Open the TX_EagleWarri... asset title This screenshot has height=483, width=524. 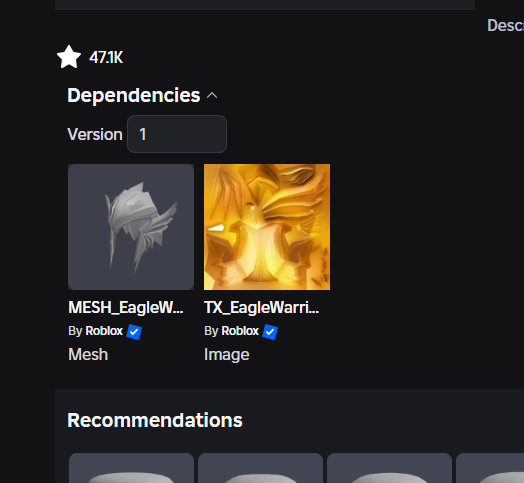(x=262, y=307)
